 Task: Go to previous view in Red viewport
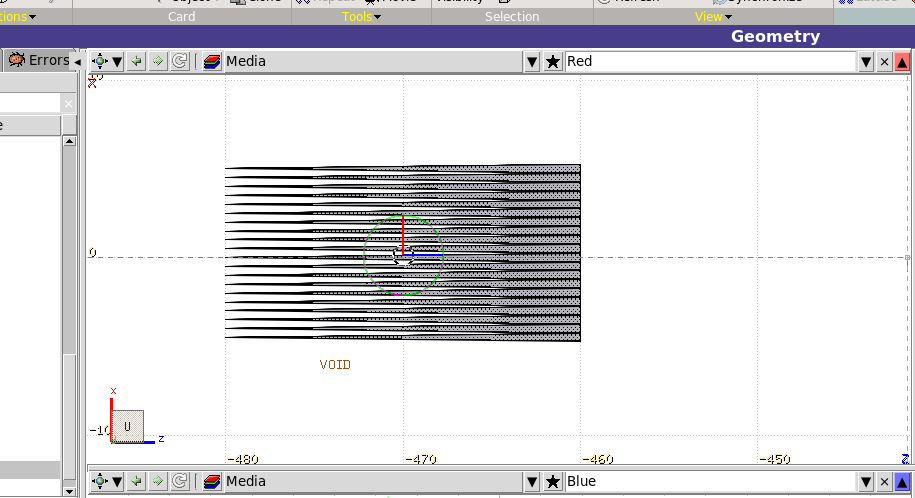pos(137,61)
